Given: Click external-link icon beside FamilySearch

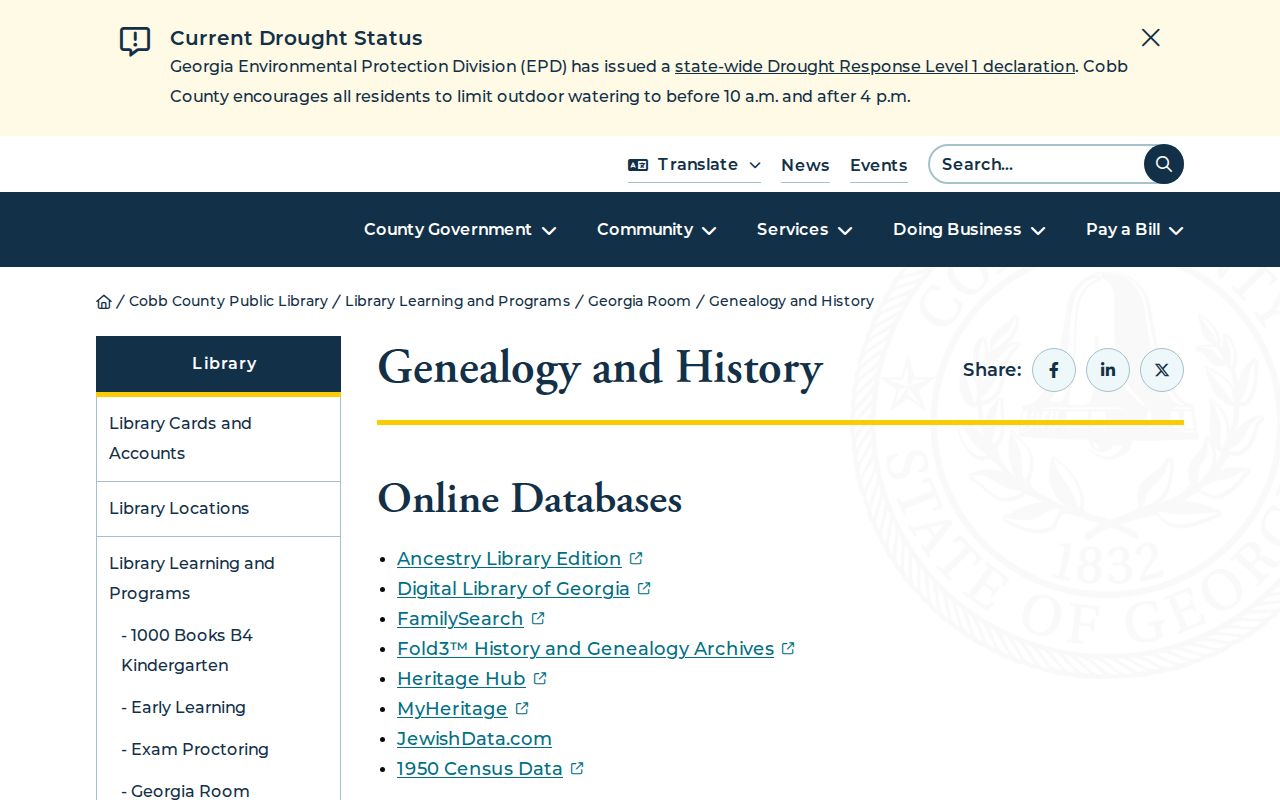Looking at the screenshot, I should click(538, 618).
